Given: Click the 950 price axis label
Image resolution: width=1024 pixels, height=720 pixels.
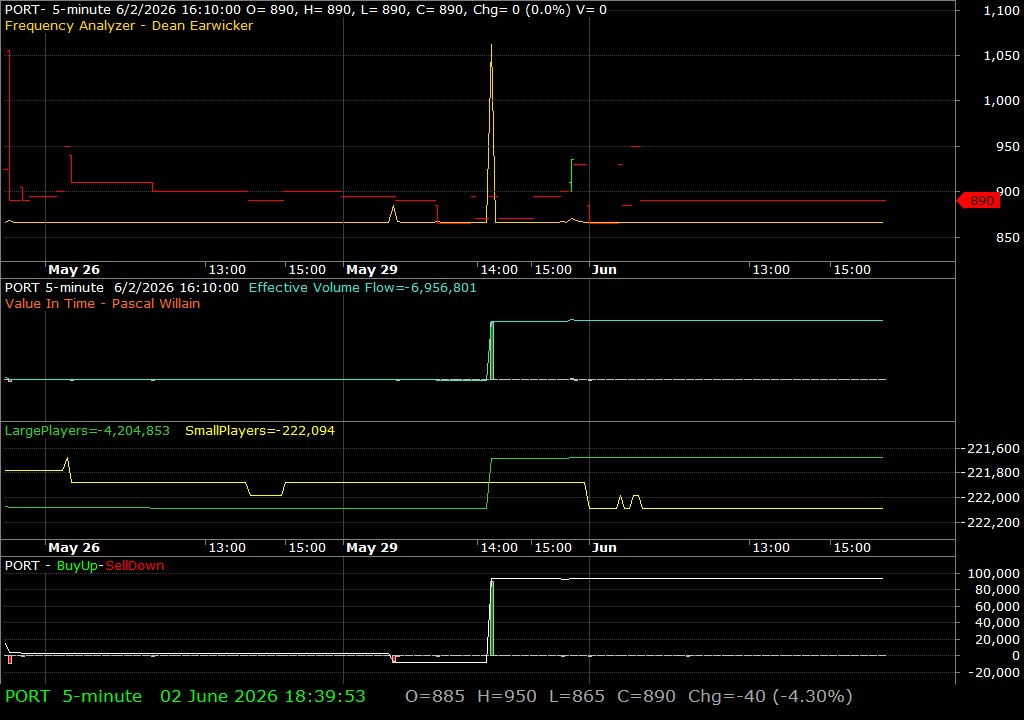Looking at the screenshot, I should pos(1007,146).
